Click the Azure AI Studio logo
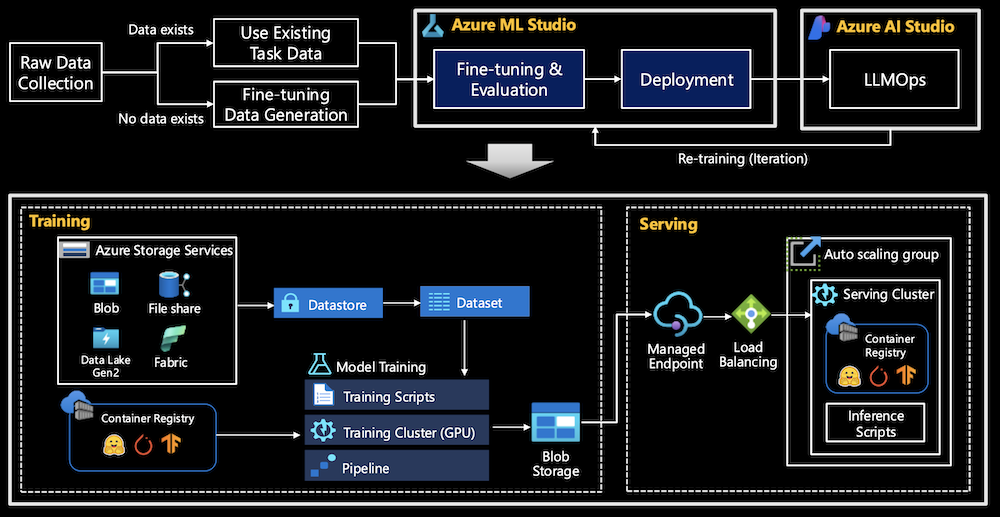 tap(821, 27)
